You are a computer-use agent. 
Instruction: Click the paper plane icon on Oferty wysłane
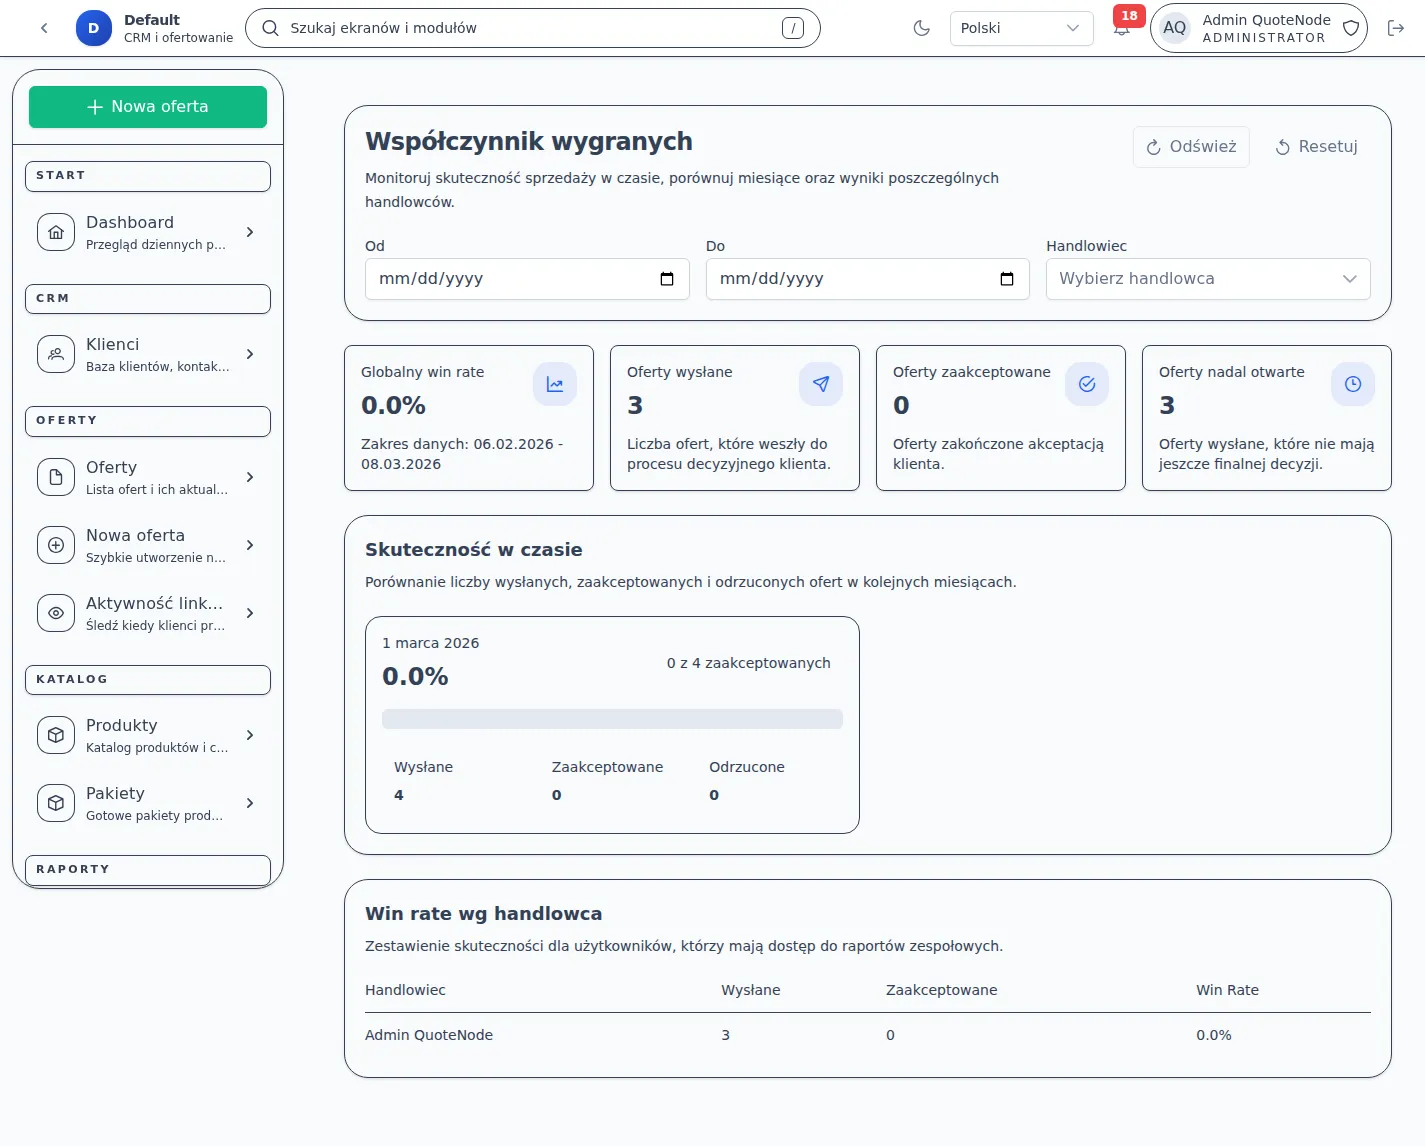point(820,384)
